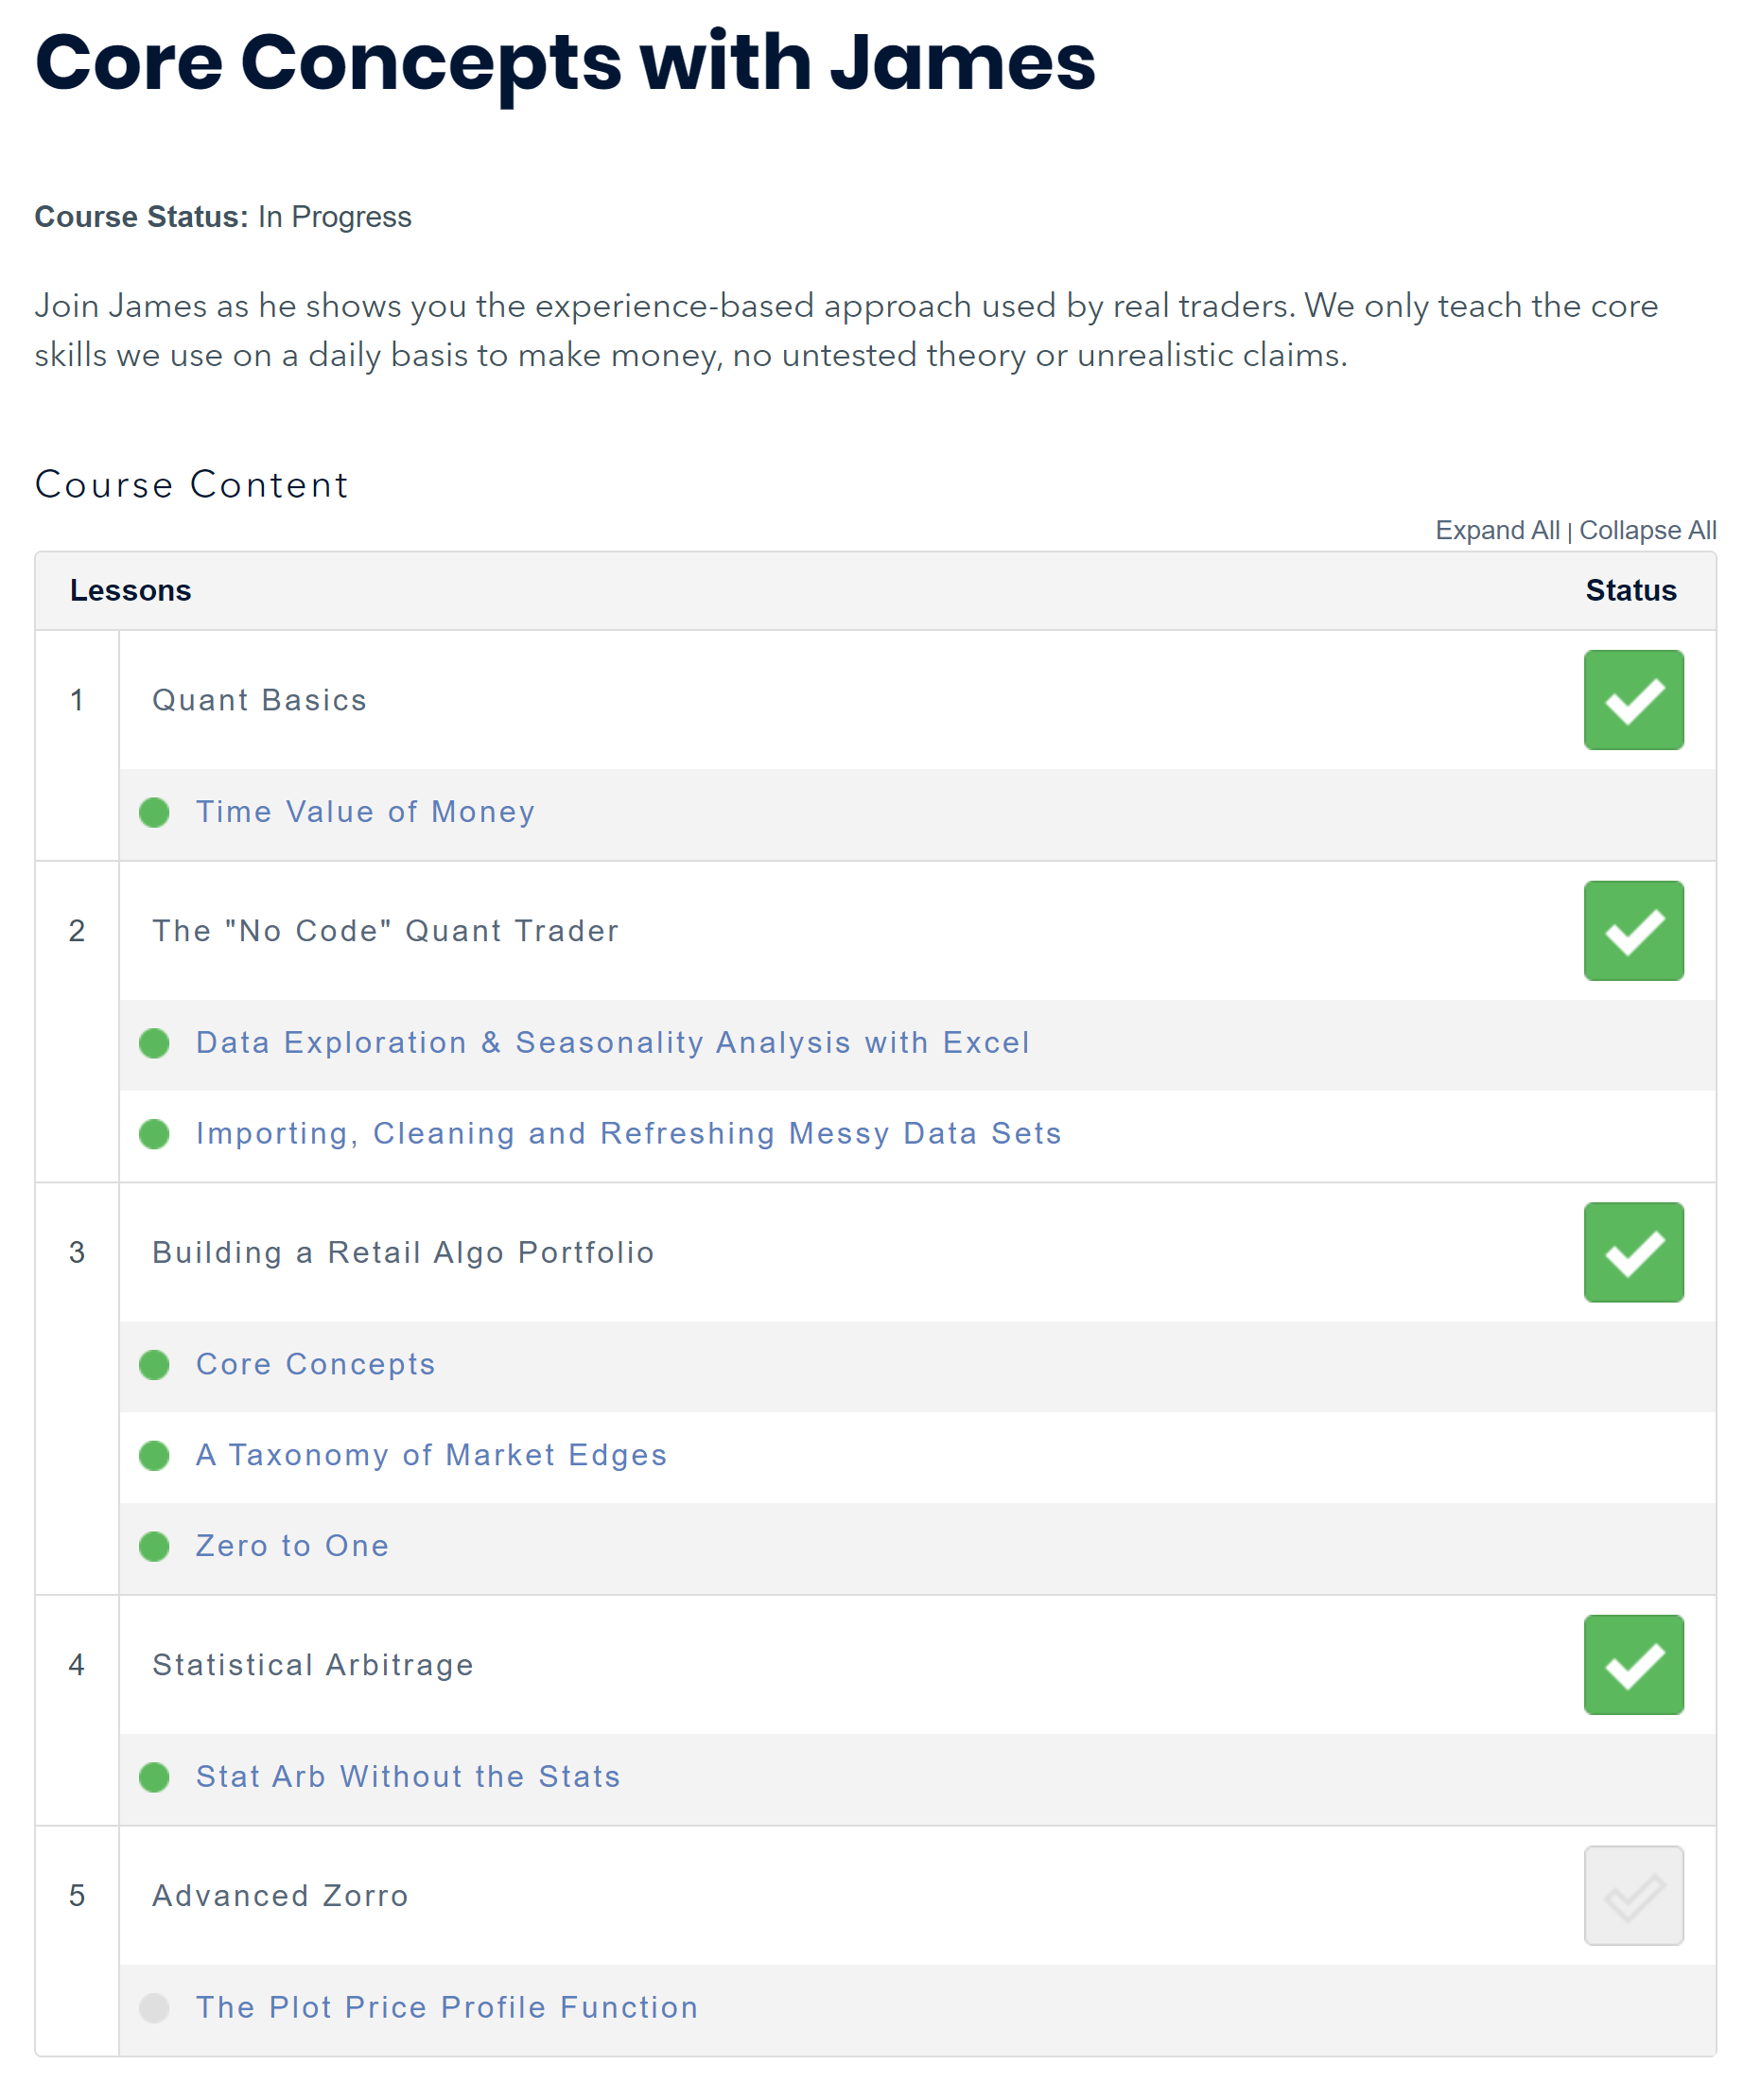Open the Quant Basics lesson
This screenshot has width=1761, height=2100.
[x=259, y=701]
